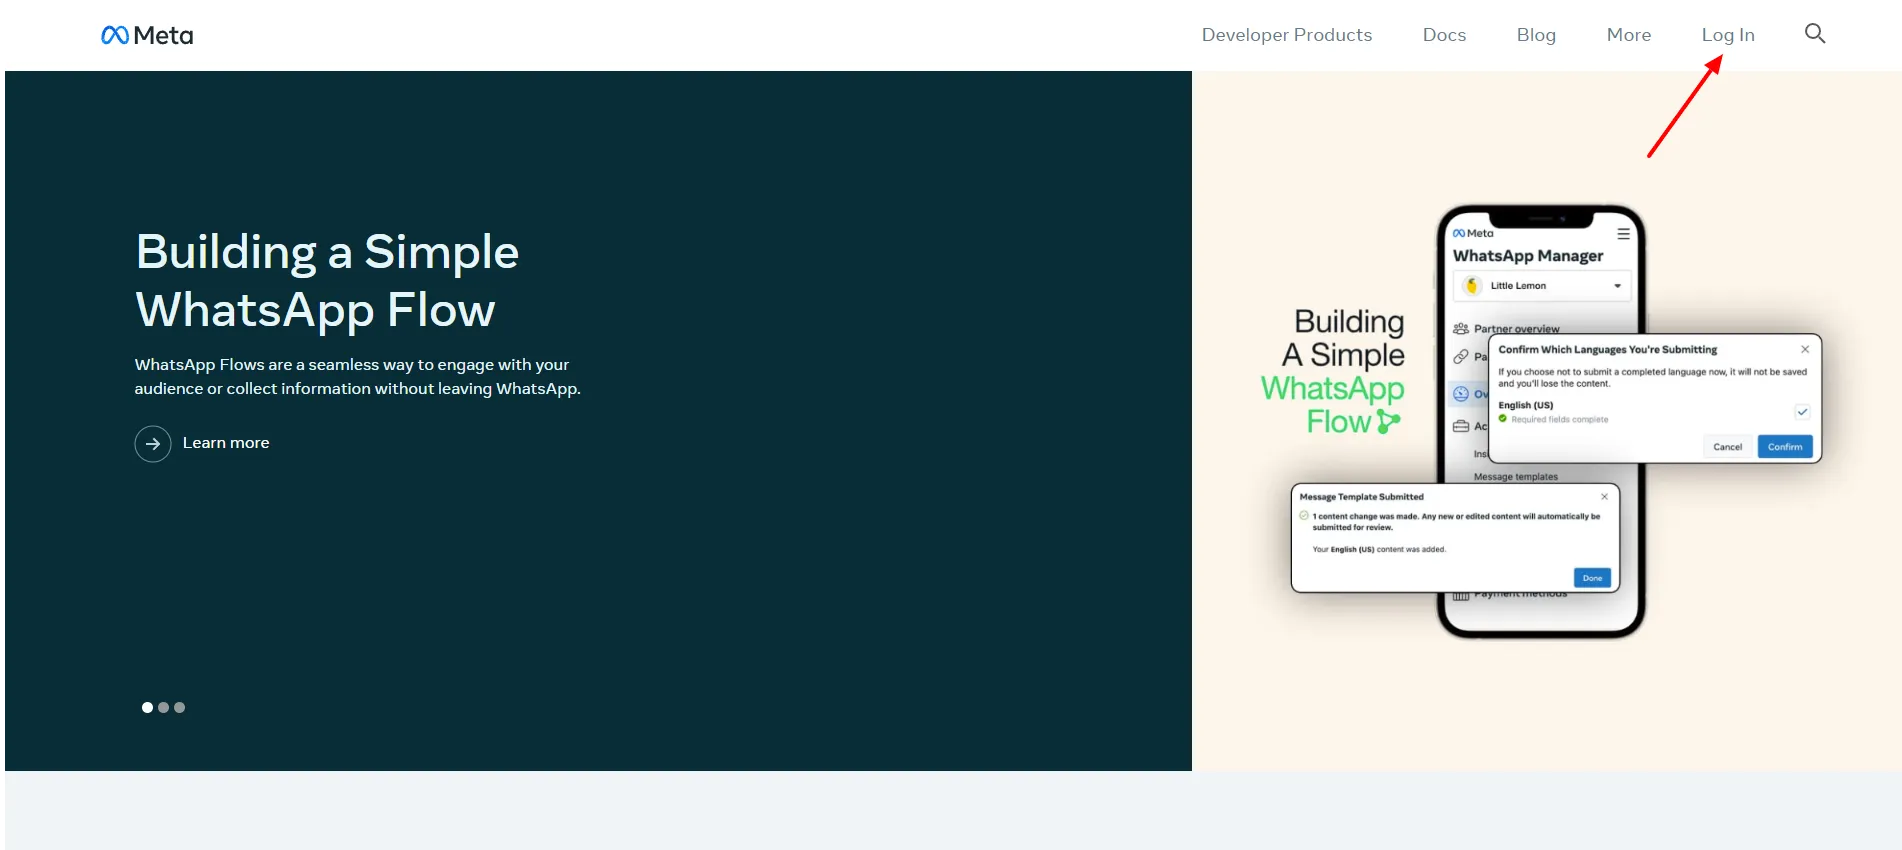The image size is (1902, 850).
Task: Click the WhatsApp Manager phone illustration
Action: tap(1541, 421)
